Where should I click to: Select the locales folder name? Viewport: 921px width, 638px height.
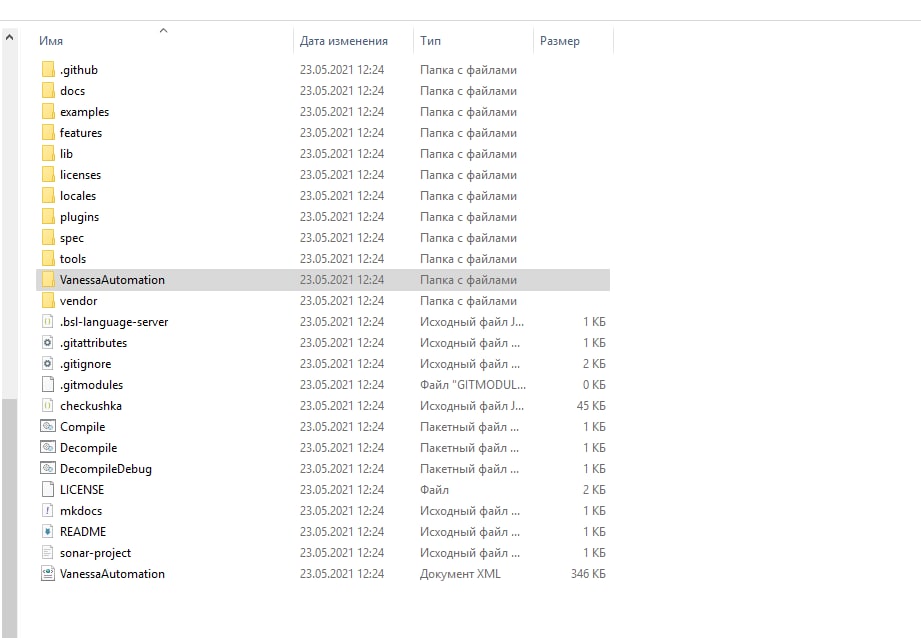(78, 196)
